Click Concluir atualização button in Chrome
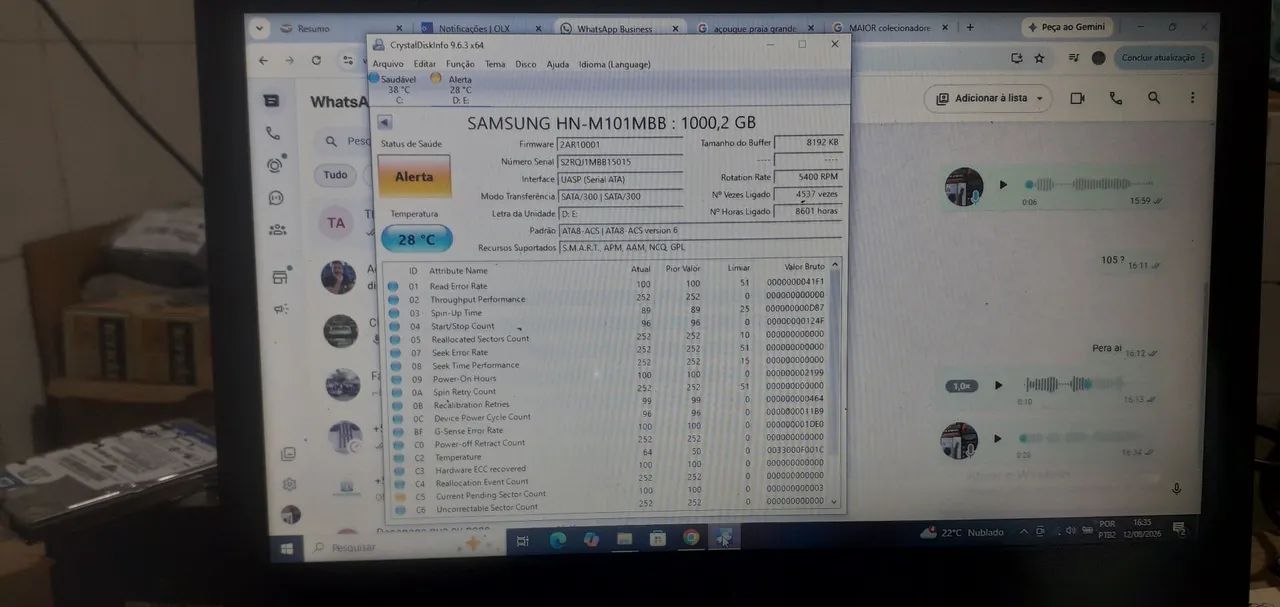1280x607 pixels. (1163, 57)
